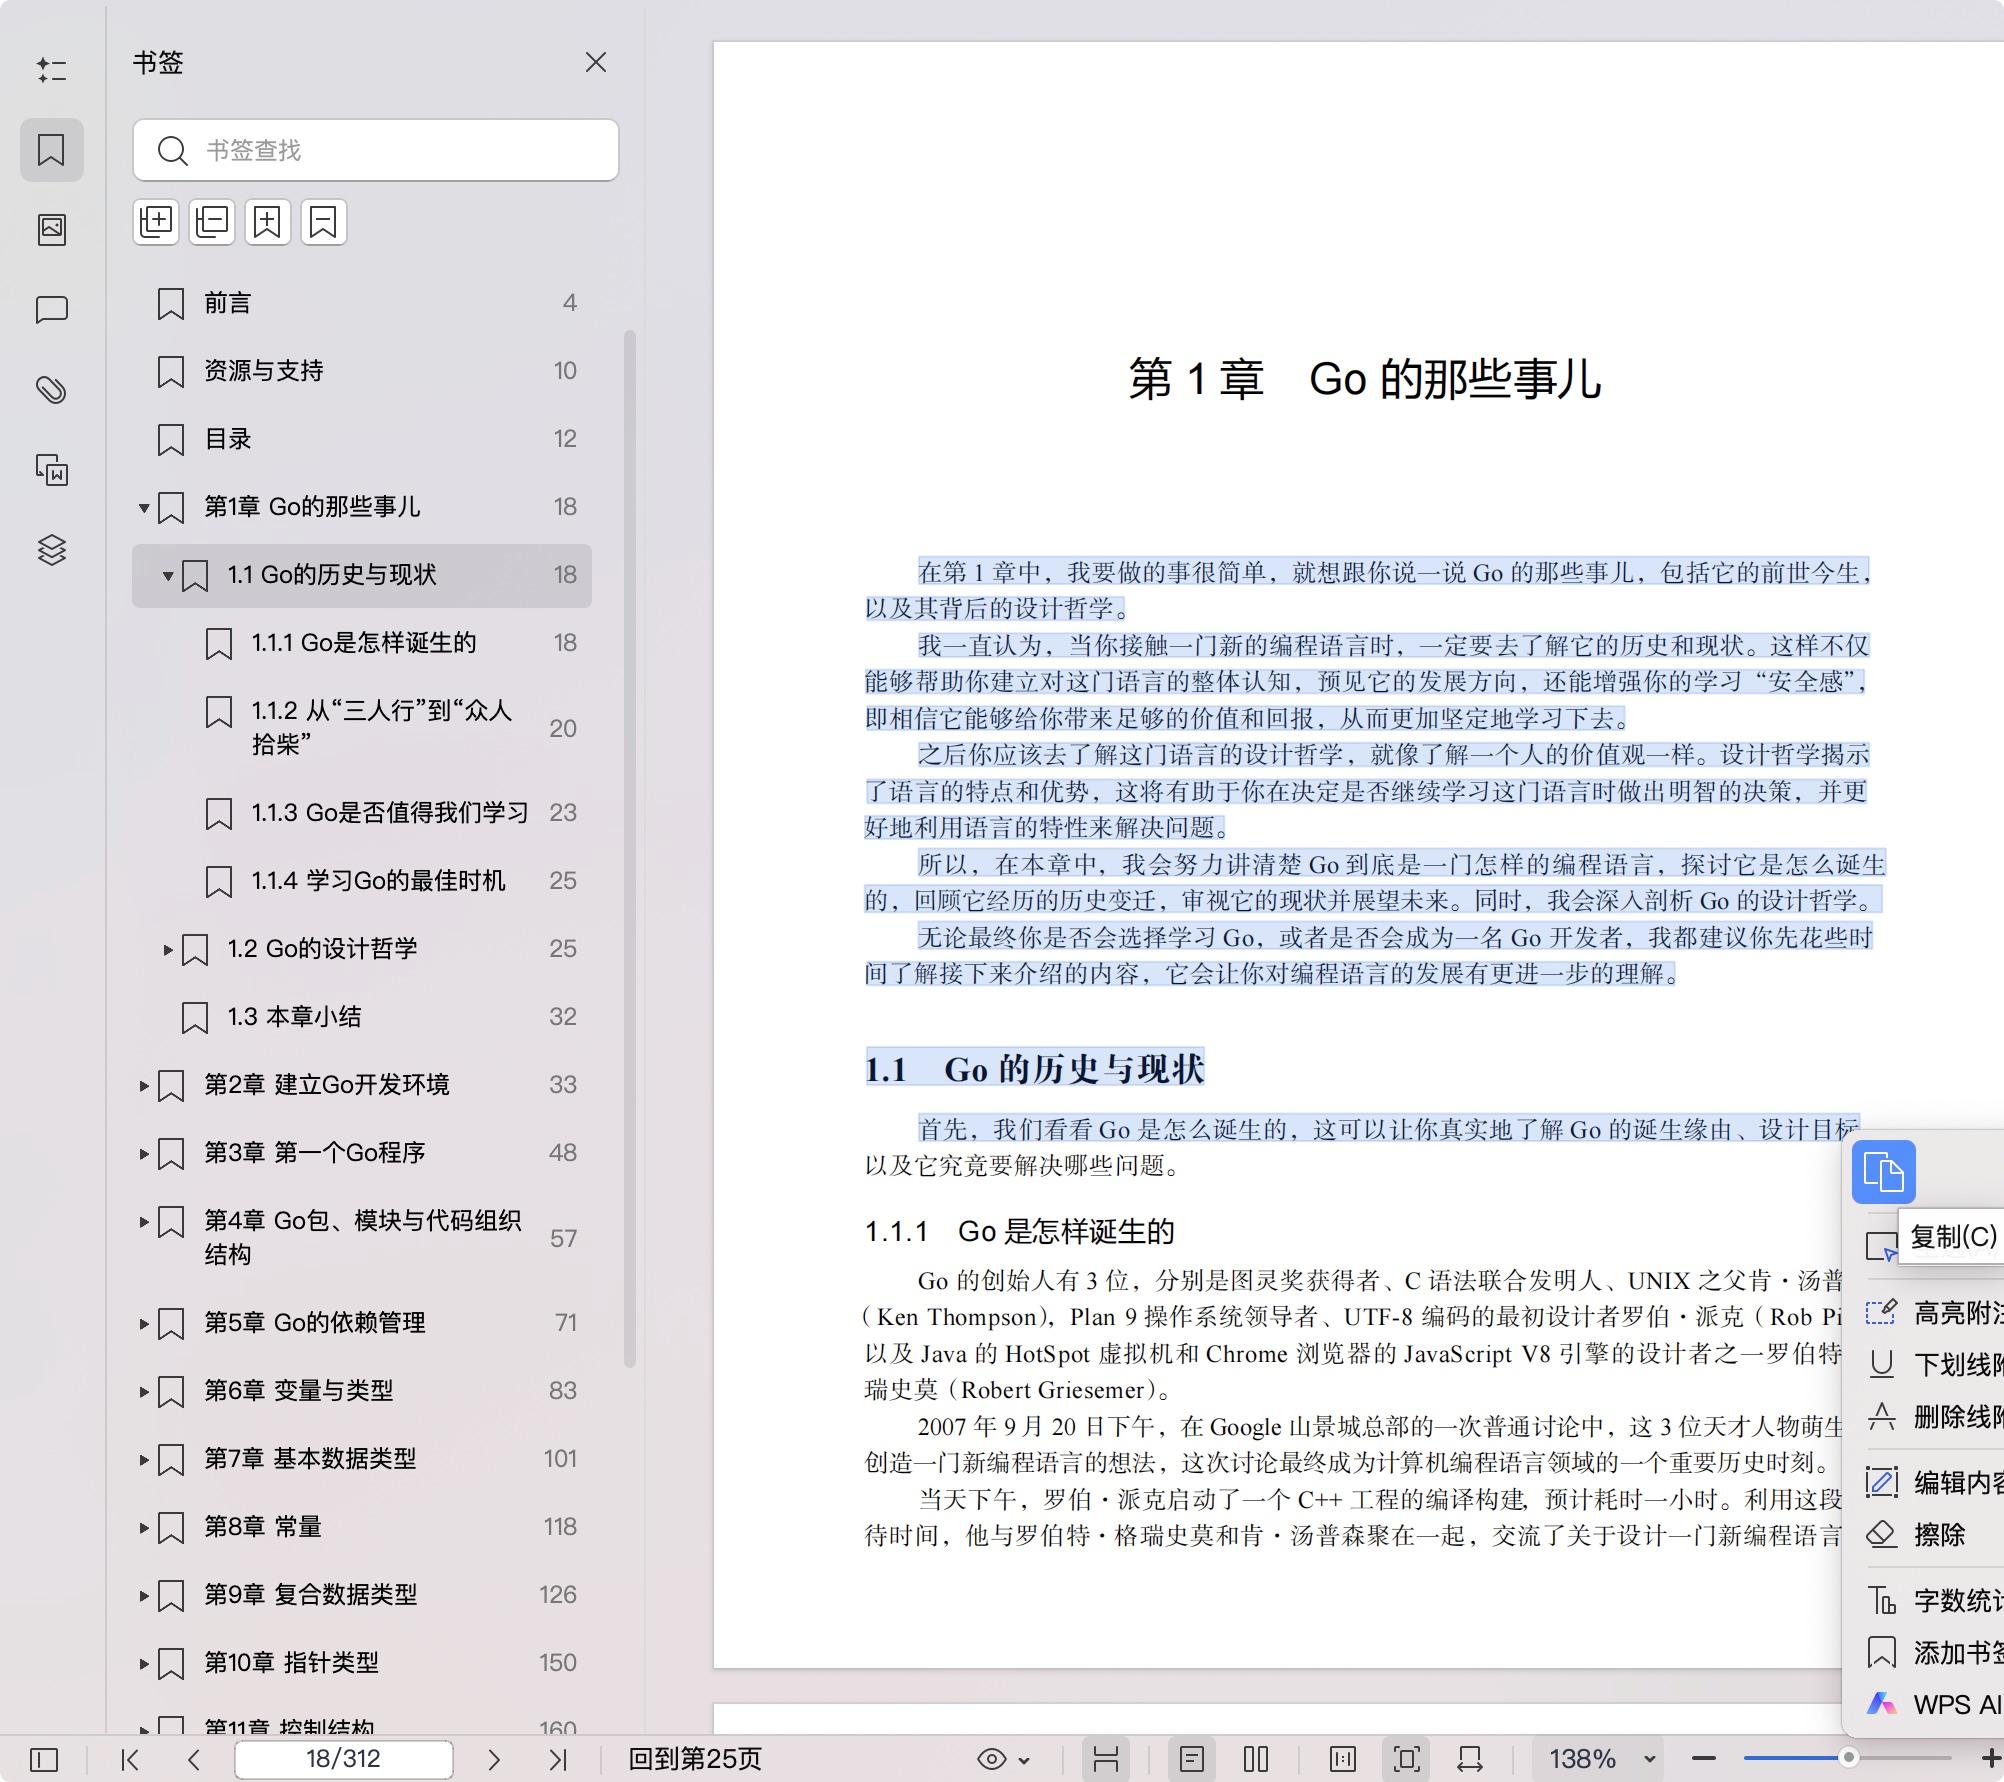
Task: Open bookmark 1.1.3 Go是否值得我们学习
Action: tap(390, 812)
